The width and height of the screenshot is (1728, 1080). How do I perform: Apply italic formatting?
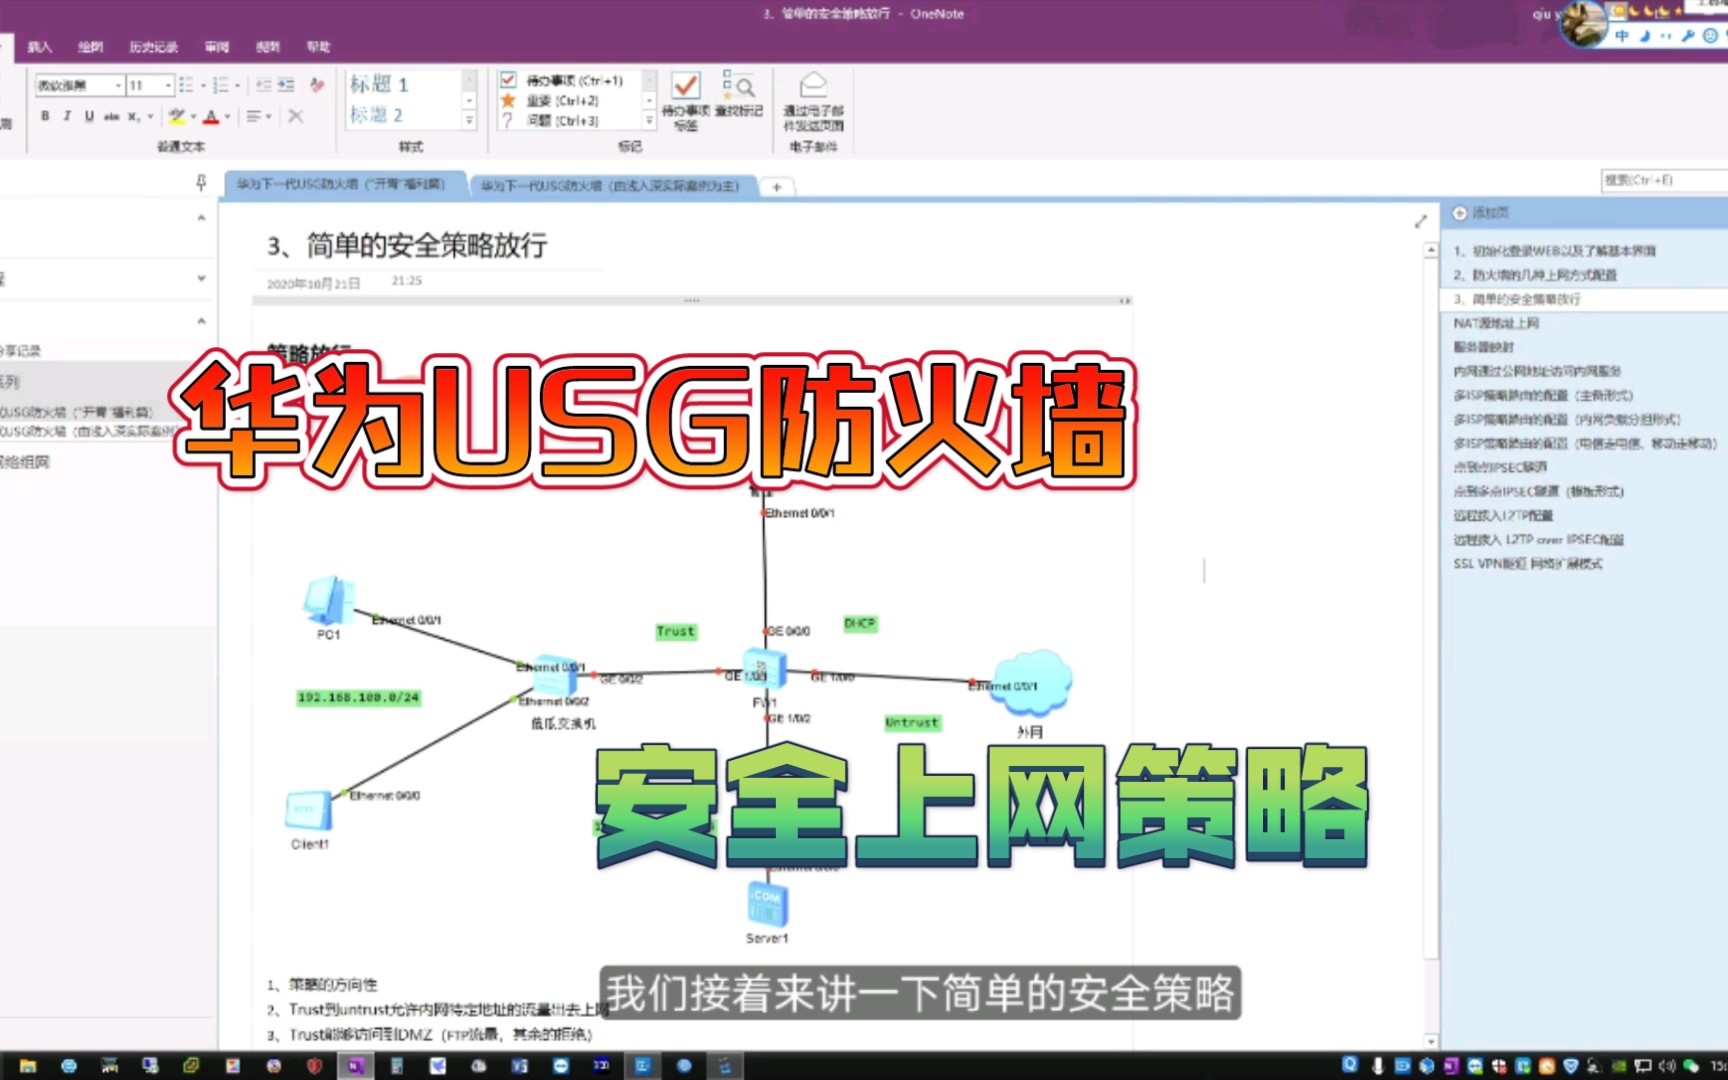point(66,116)
